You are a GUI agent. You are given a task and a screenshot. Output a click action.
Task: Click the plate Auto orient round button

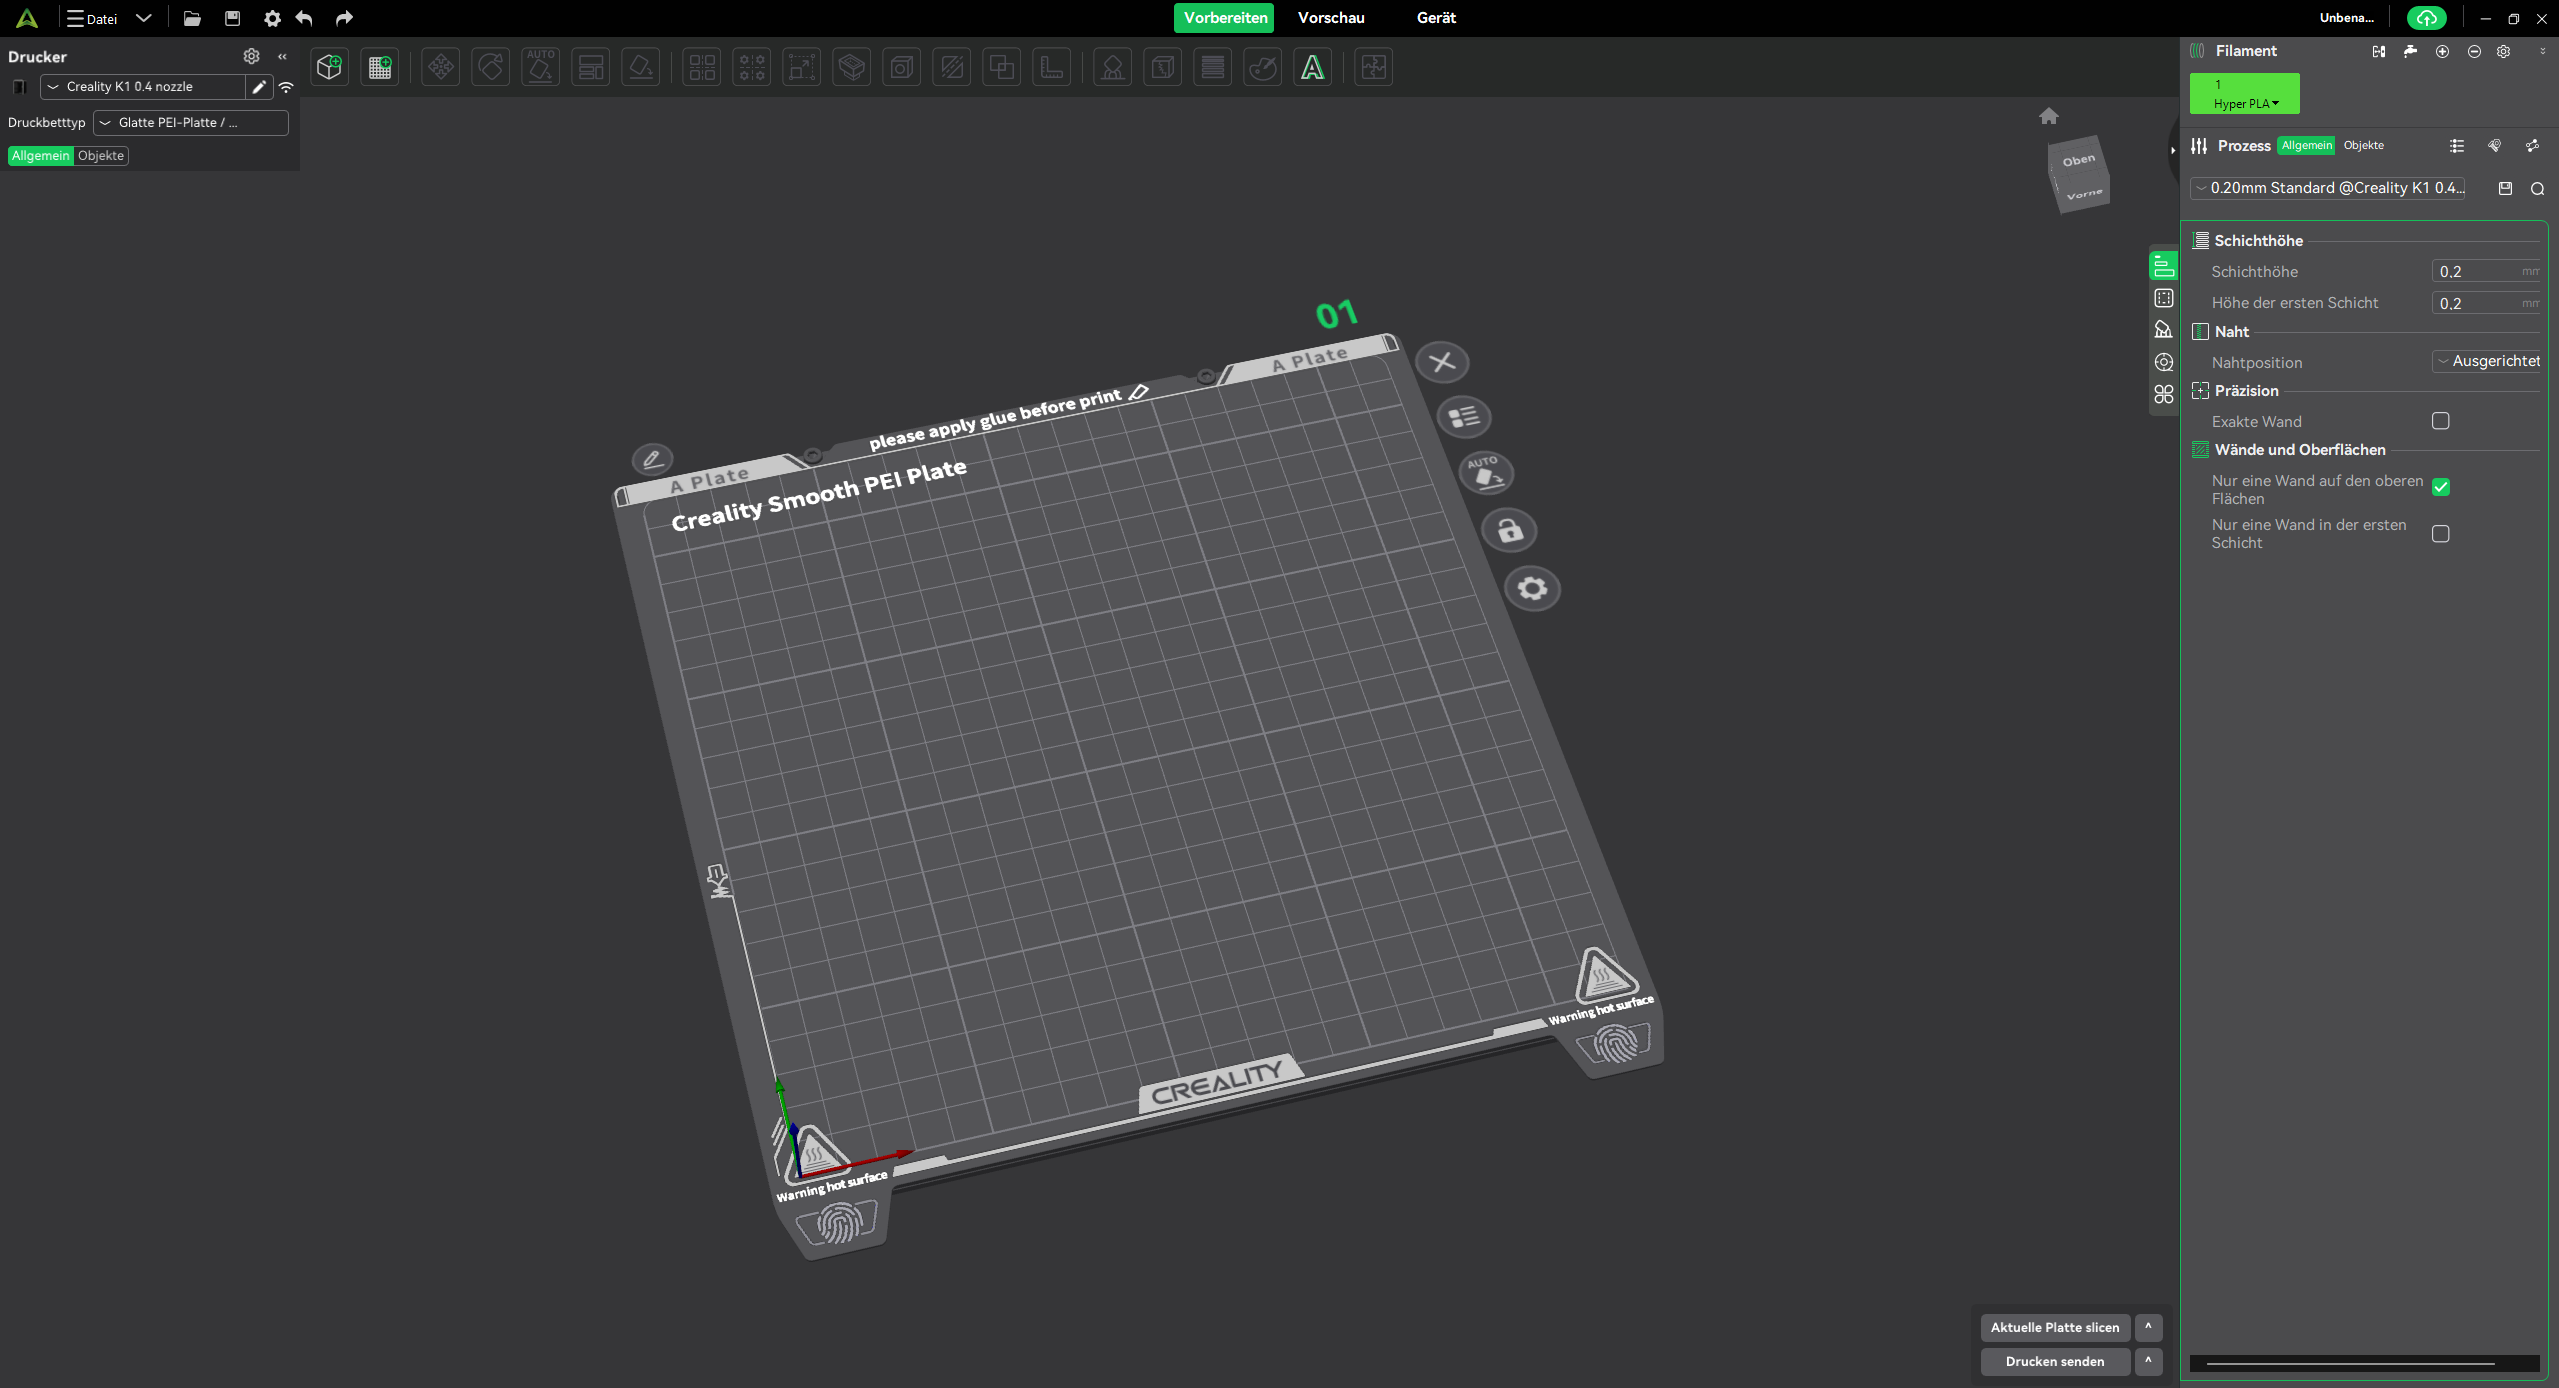point(1486,473)
